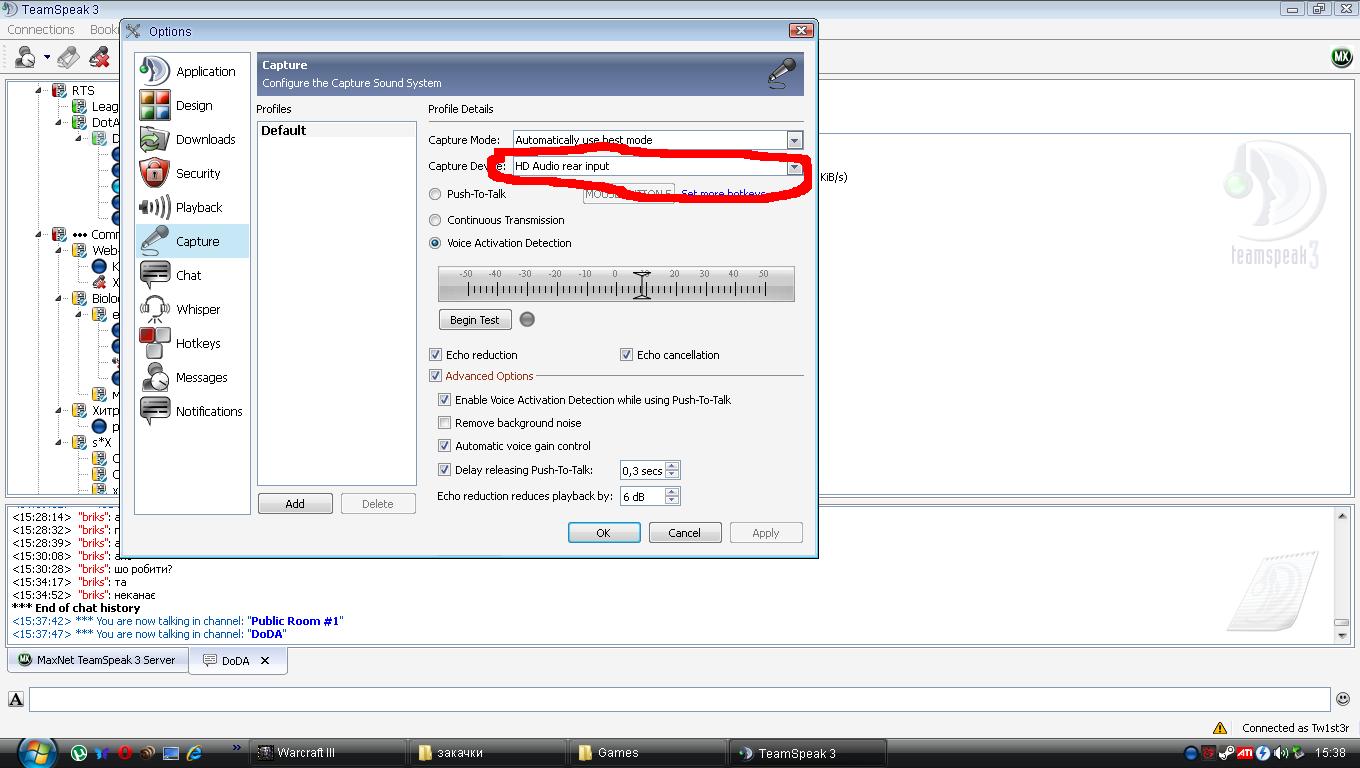The height and width of the screenshot is (768, 1360).
Task: Open the Security options section
Action: (192, 173)
